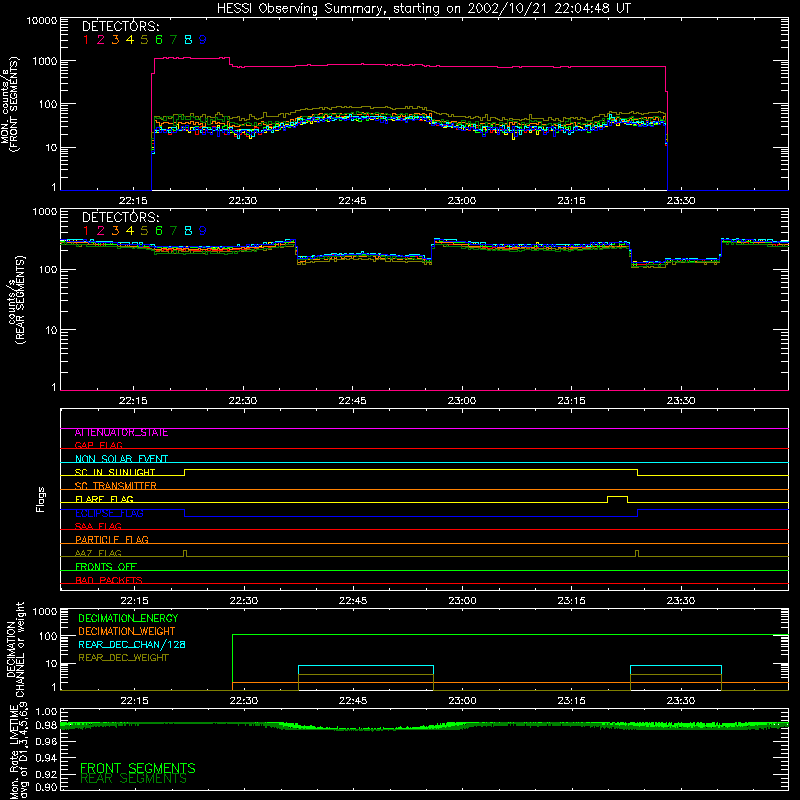Pick detector 4 number in rear segments legend
This screenshot has width=800, height=800.
[x=130, y=231]
